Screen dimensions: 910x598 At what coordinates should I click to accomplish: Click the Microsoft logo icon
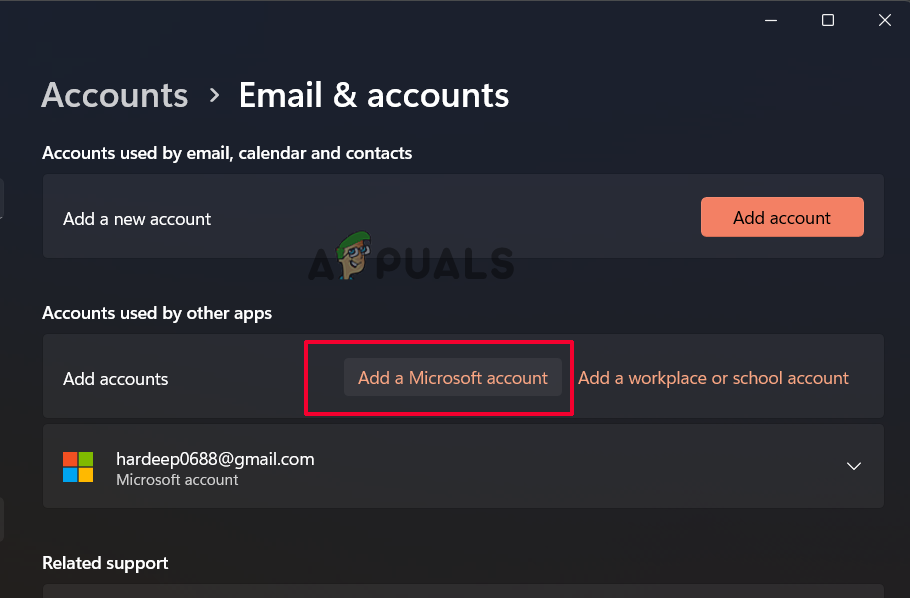(x=78, y=467)
